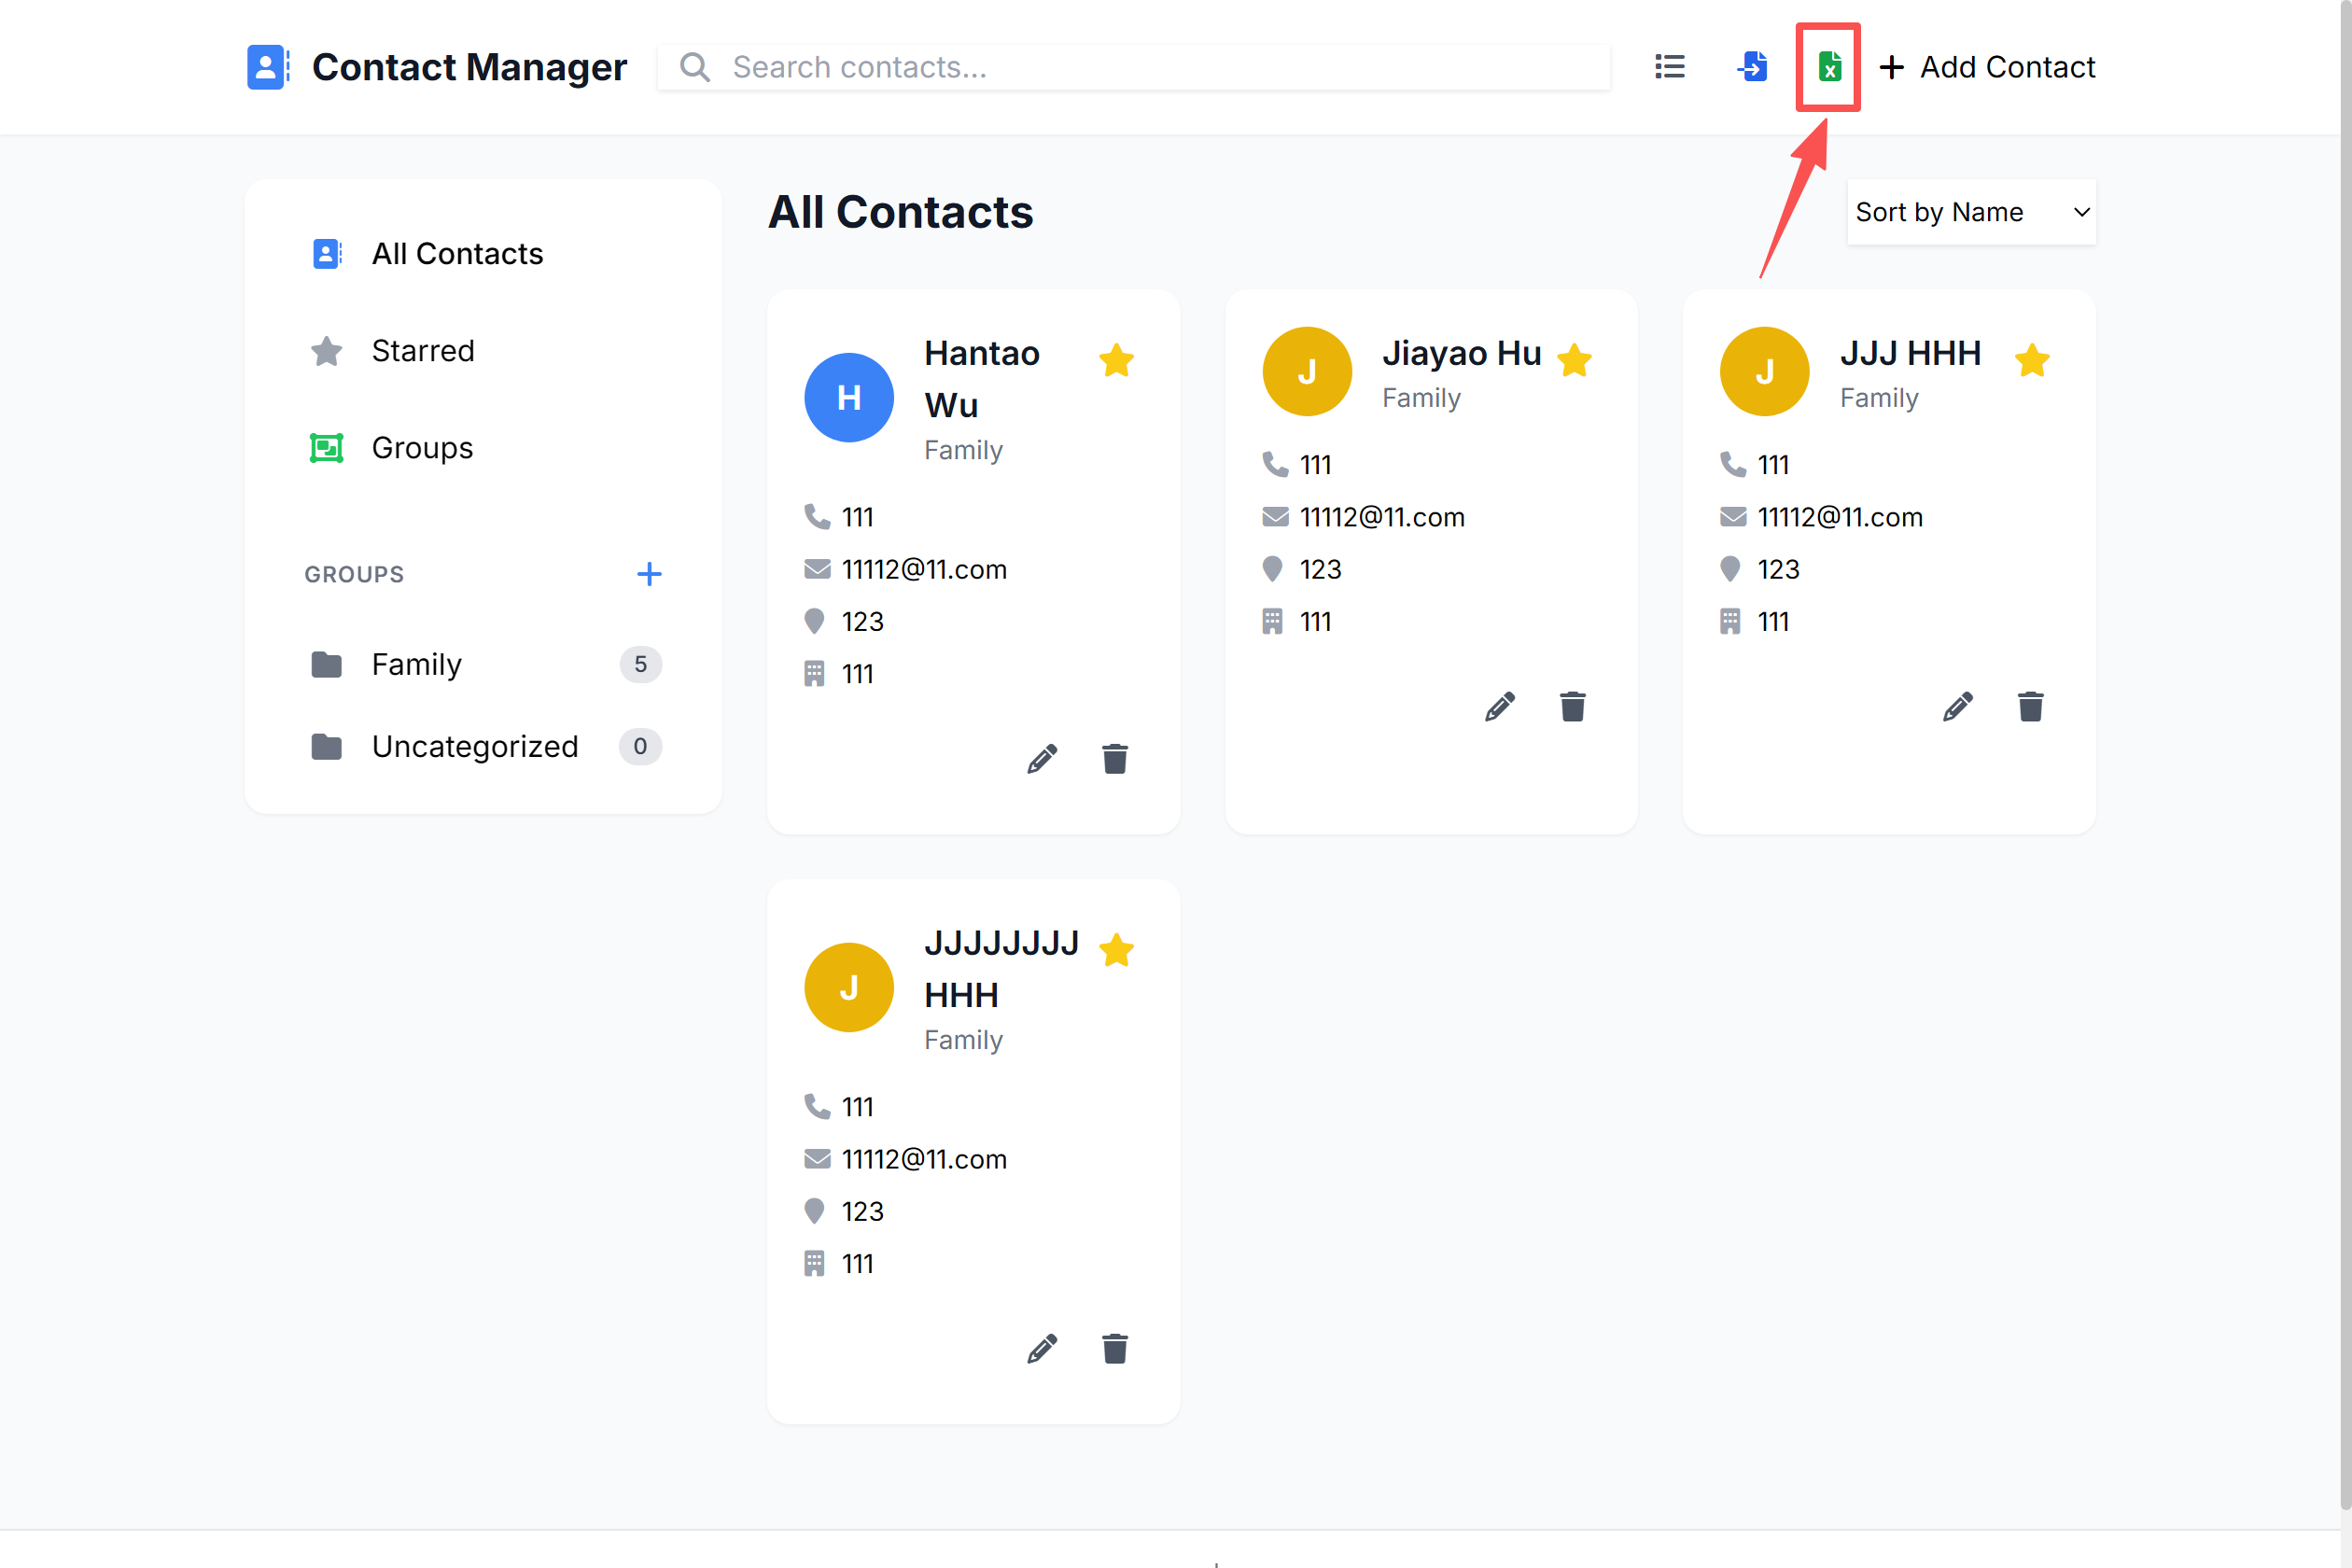This screenshot has height=1568, width=2352.
Task: Toggle star on Jiayao Hu
Action: [x=1574, y=360]
